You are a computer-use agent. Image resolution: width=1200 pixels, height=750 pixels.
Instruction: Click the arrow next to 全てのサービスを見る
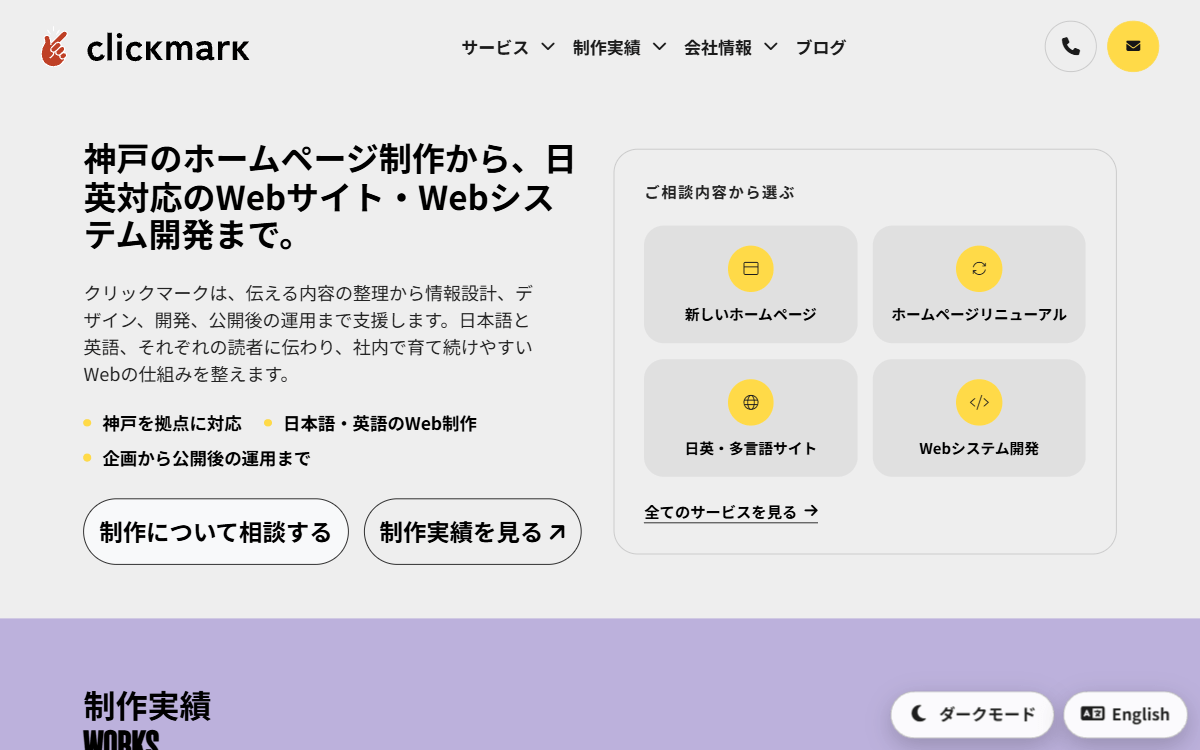(x=811, y=511)
